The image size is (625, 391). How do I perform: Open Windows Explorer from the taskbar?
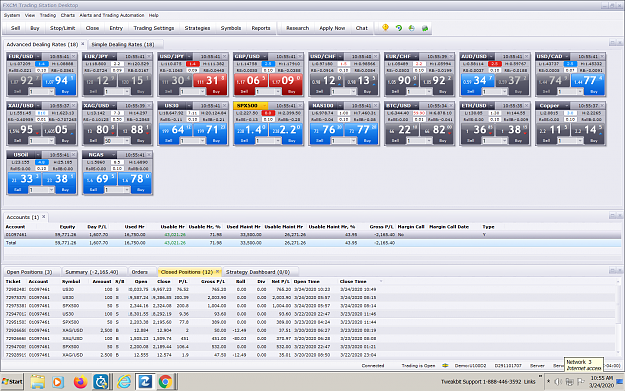37,382
